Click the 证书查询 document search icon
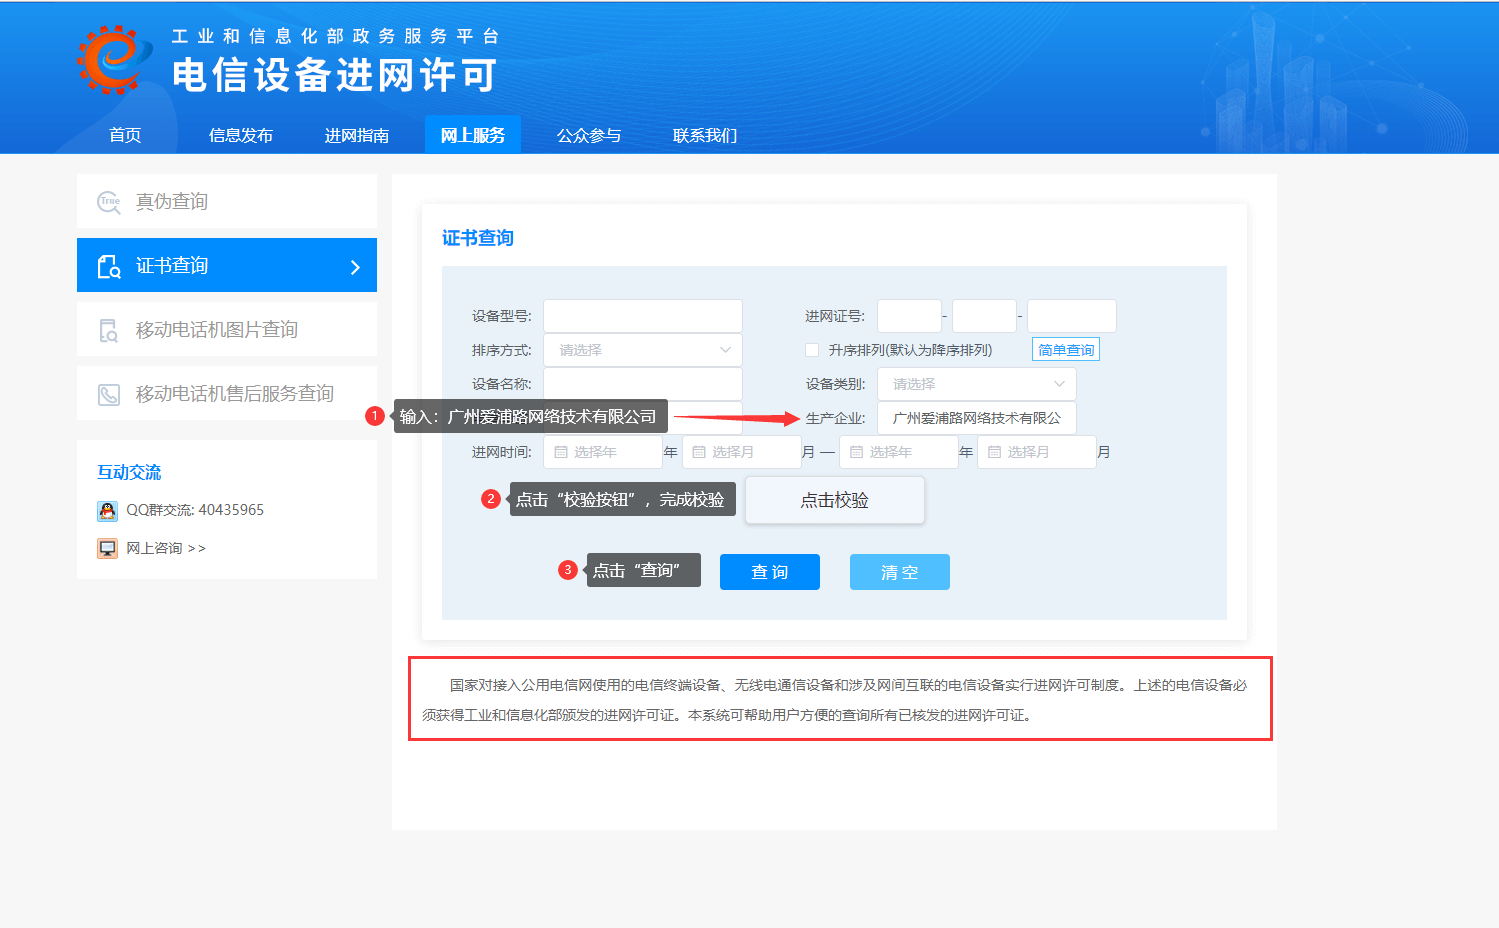The image size is (1499, 928). tap(108, 266)
